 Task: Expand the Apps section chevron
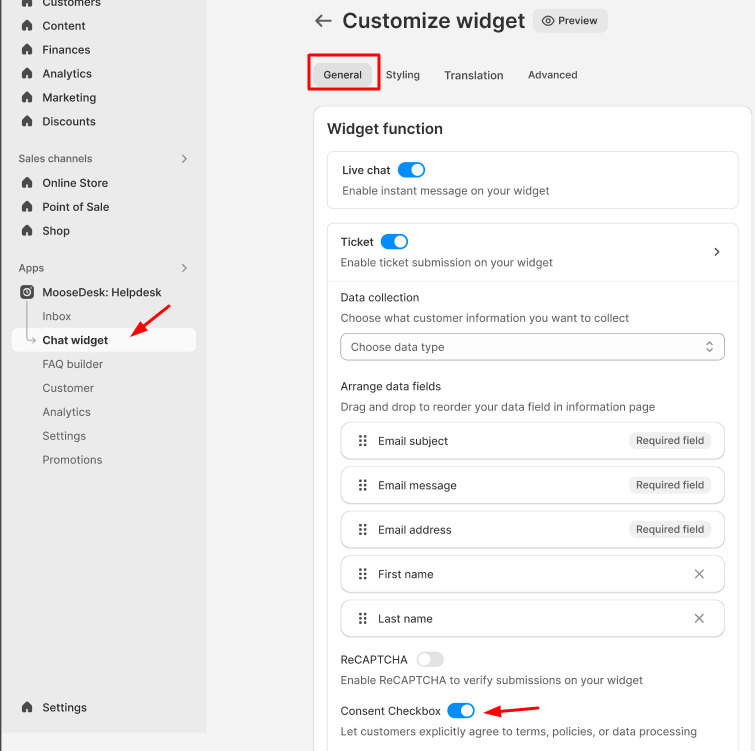184,268
